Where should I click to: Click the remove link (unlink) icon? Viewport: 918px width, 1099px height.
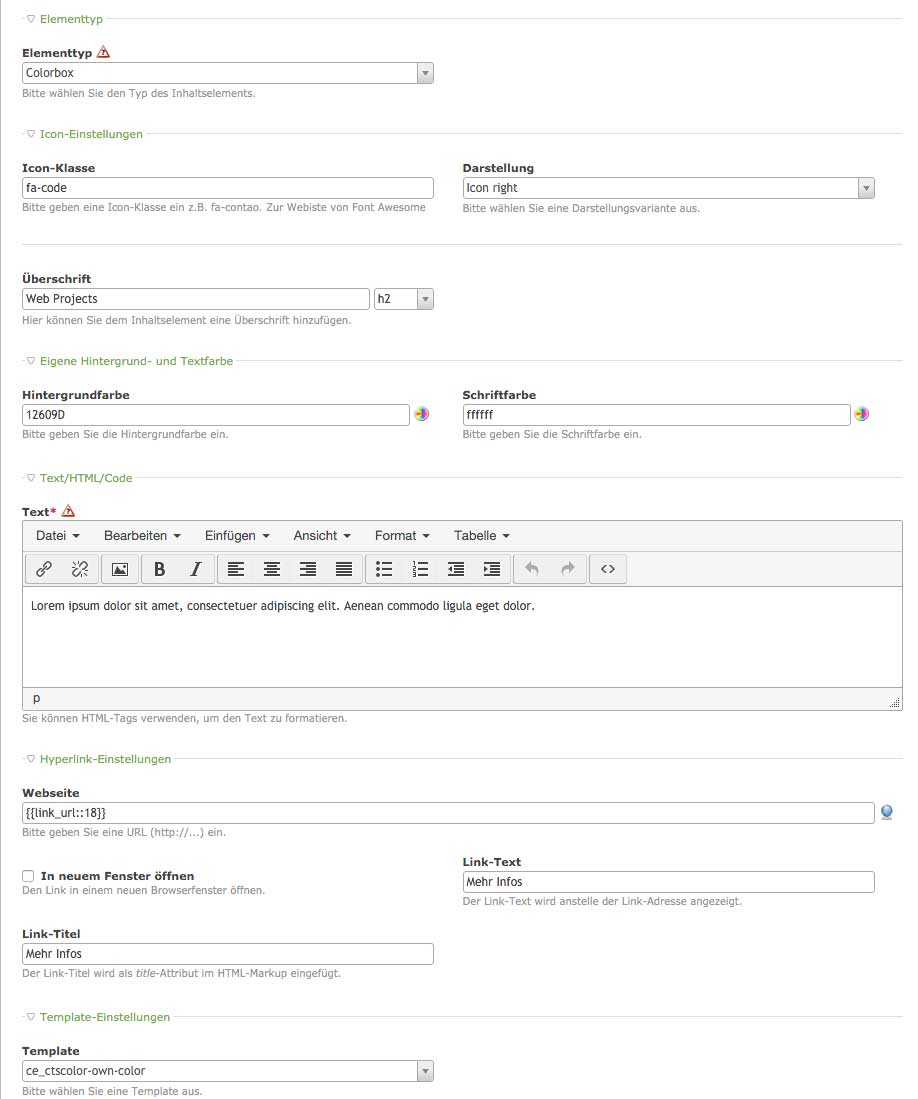tap(80, 569)
